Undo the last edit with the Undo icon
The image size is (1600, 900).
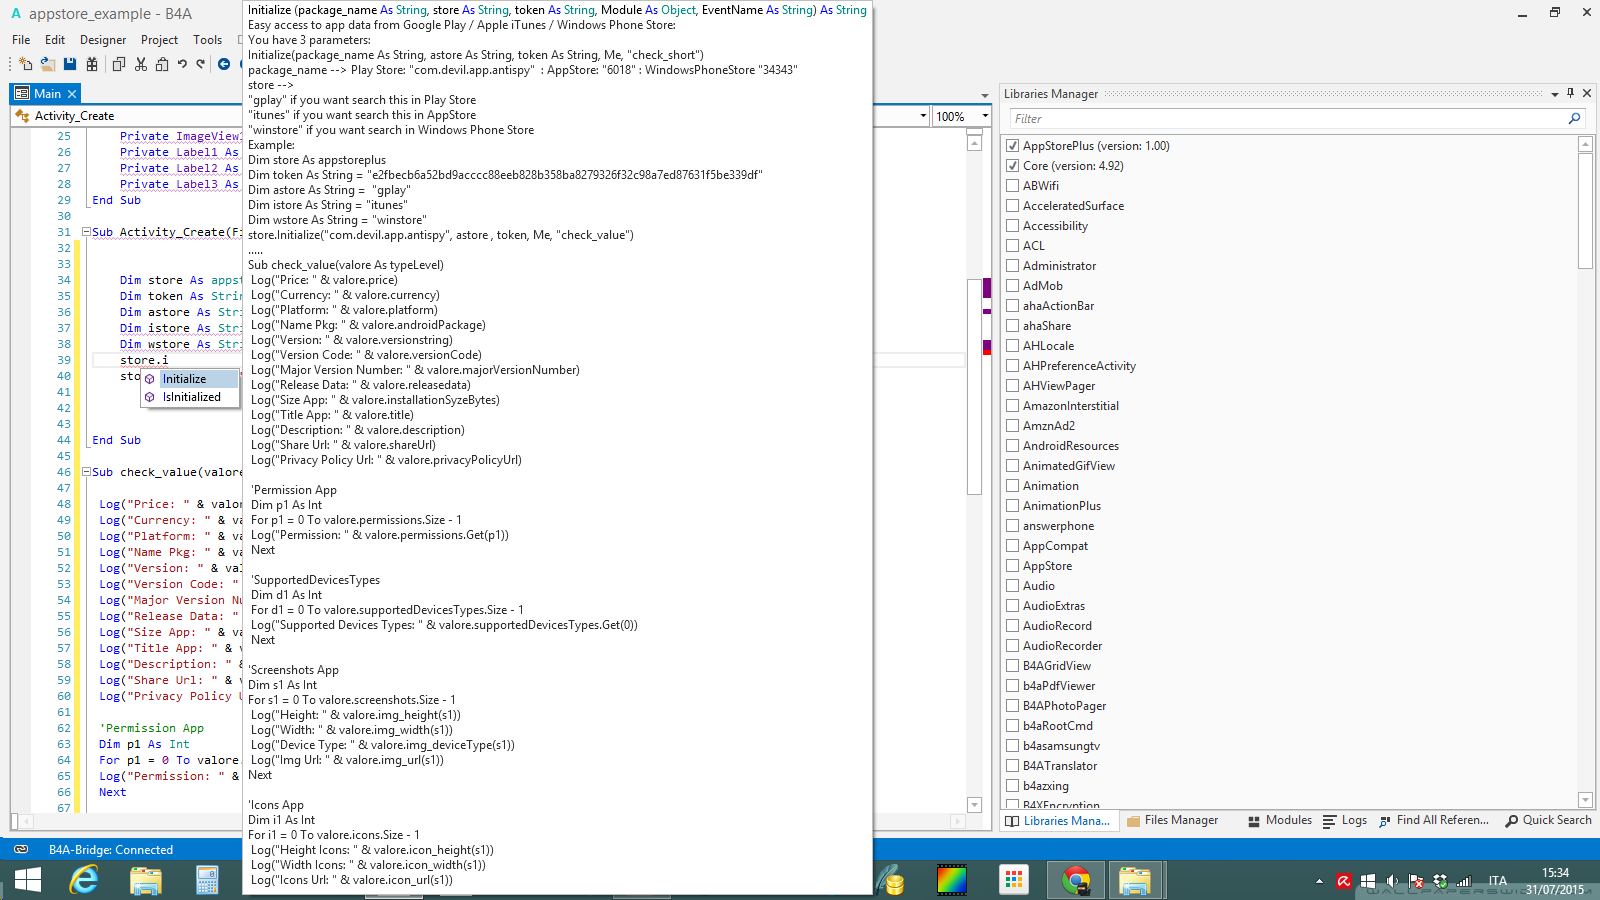(x=182, y=63)
